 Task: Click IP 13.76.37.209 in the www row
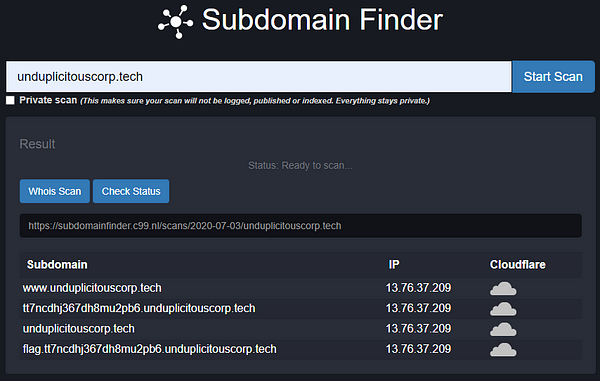coord(418,288)
